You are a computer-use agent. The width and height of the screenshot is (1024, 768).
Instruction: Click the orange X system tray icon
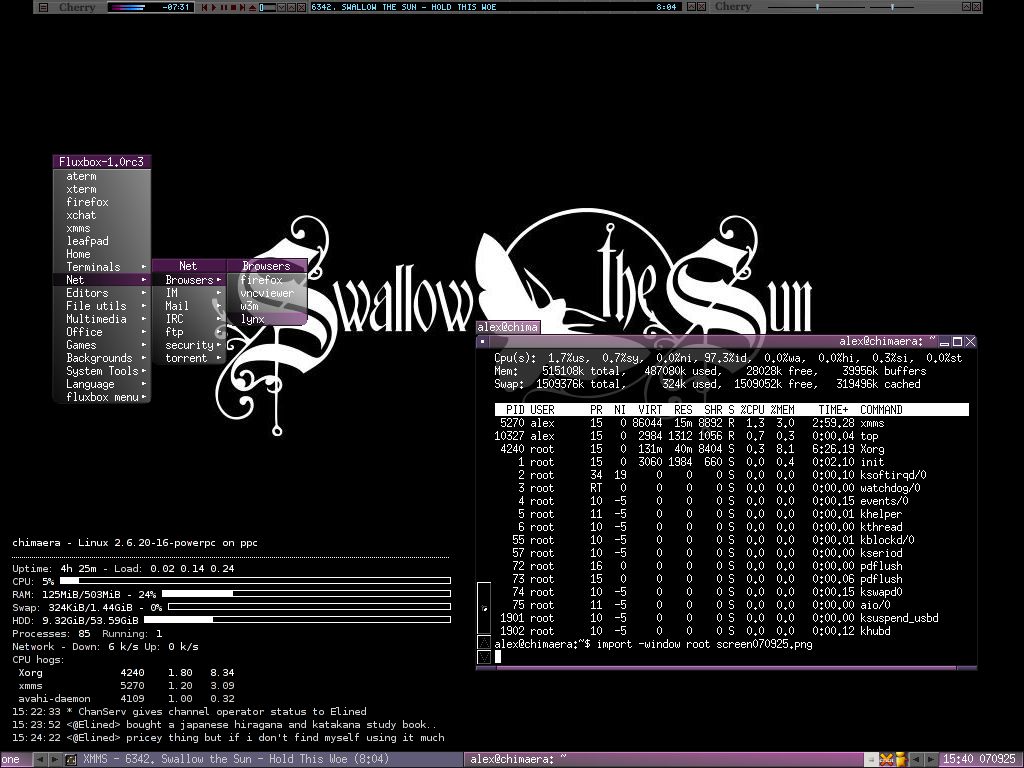point(886,760)
